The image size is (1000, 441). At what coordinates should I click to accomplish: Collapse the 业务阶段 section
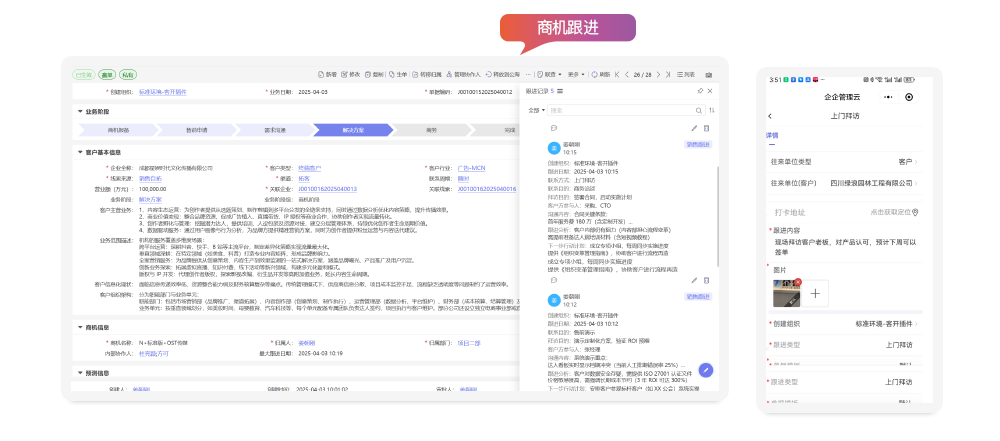click(x=80, y=112)
